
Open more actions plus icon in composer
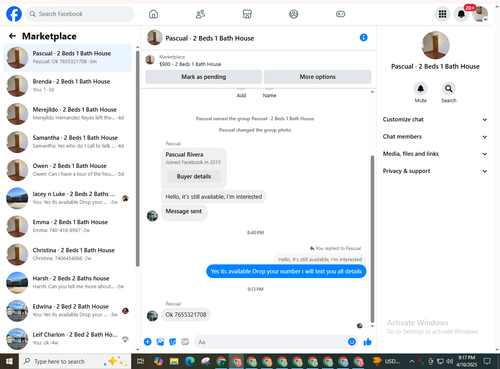pos(148,342)
